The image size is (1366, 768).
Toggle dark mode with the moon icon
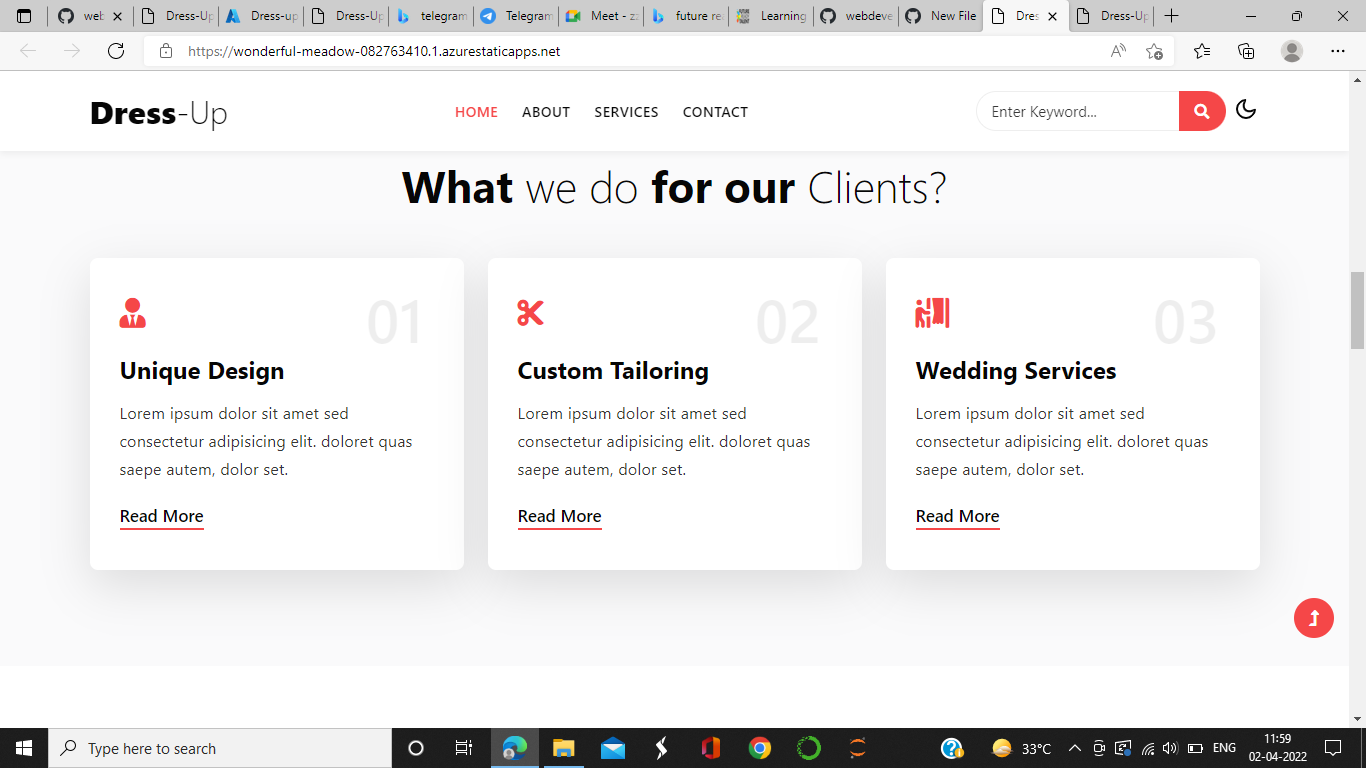[x=1246, y=111]
